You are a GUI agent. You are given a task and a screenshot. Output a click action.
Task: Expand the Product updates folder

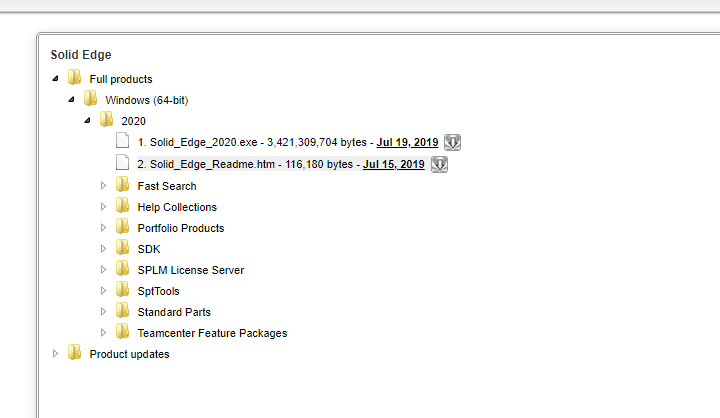55,354
